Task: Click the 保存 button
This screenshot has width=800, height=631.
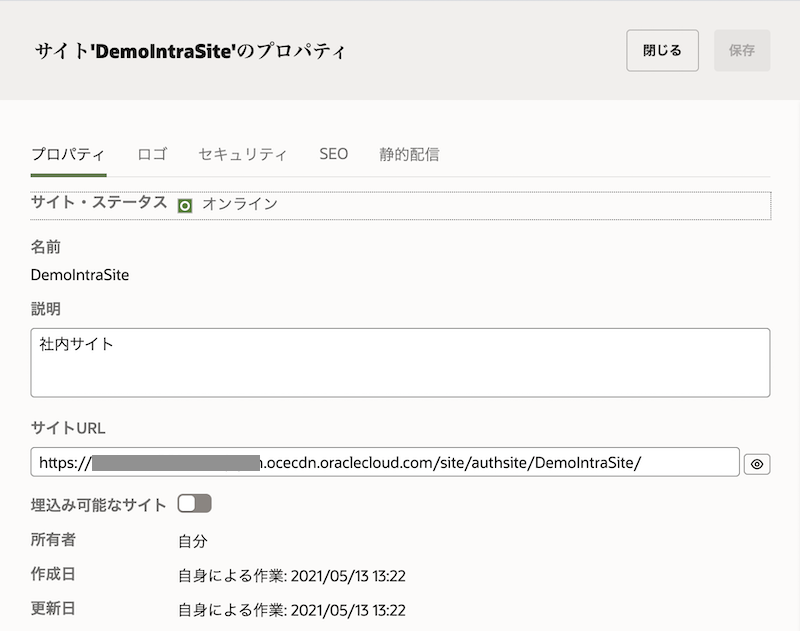Action: tap(742, 50)
